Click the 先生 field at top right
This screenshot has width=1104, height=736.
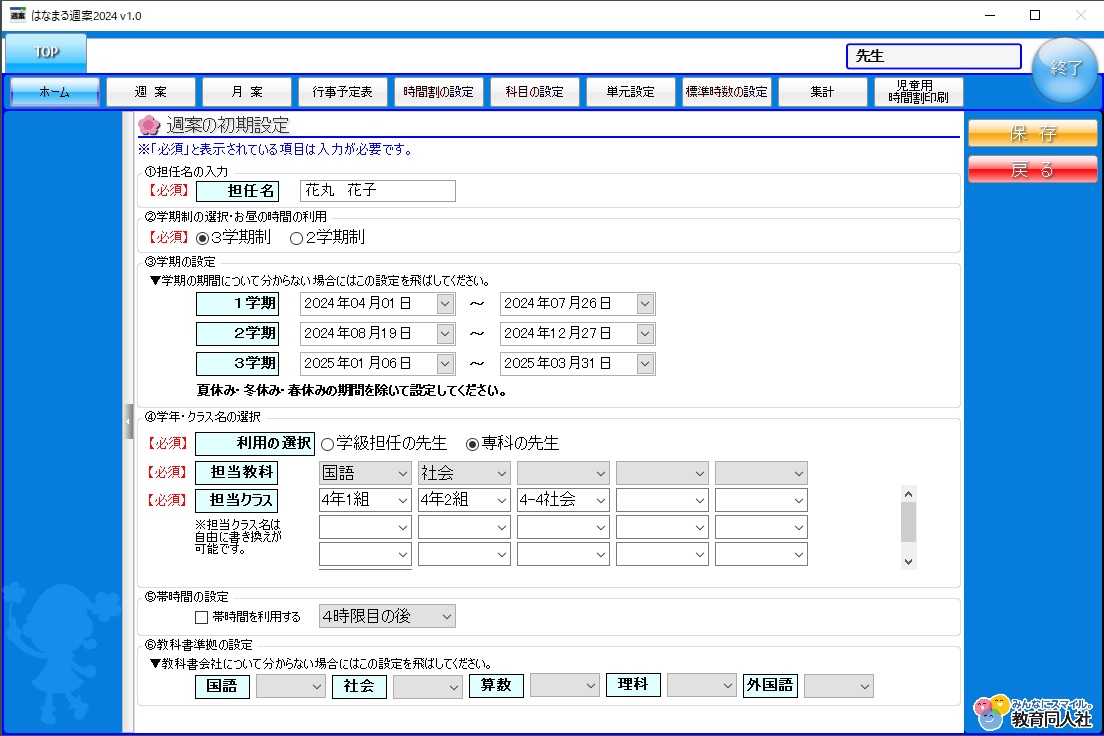(934, 56)
